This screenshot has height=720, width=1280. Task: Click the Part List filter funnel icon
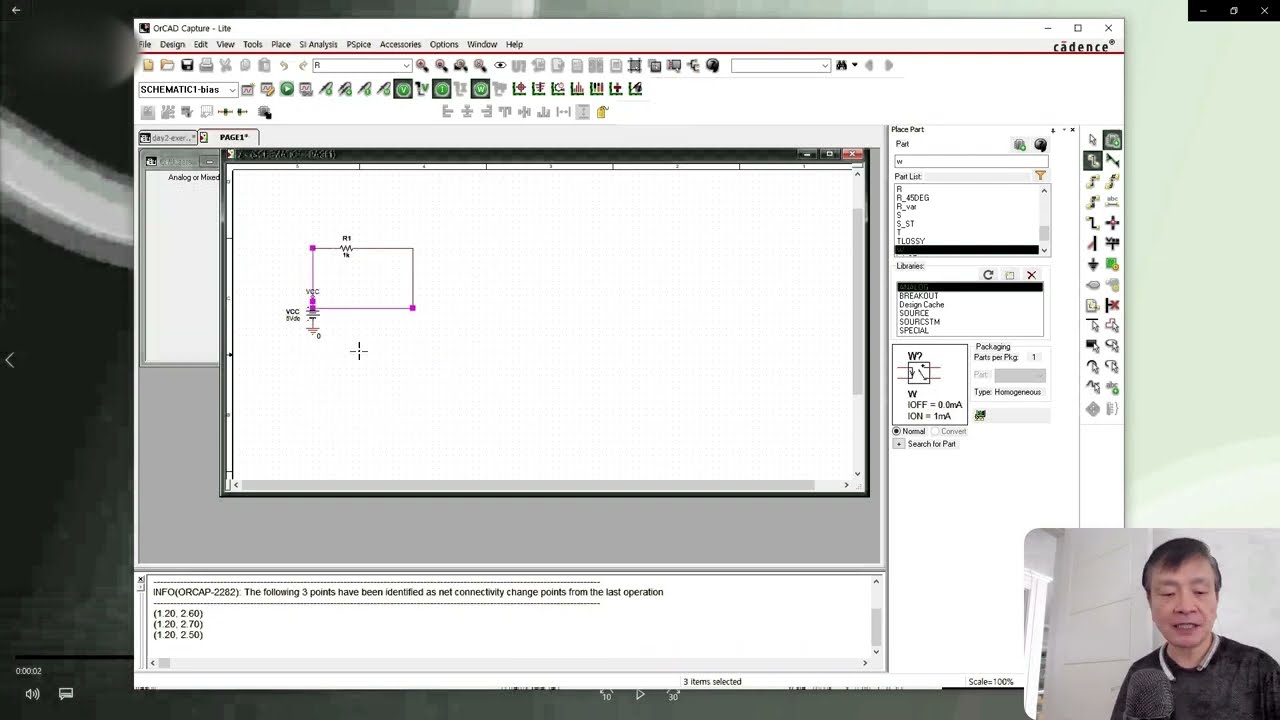click(1040, 176)
